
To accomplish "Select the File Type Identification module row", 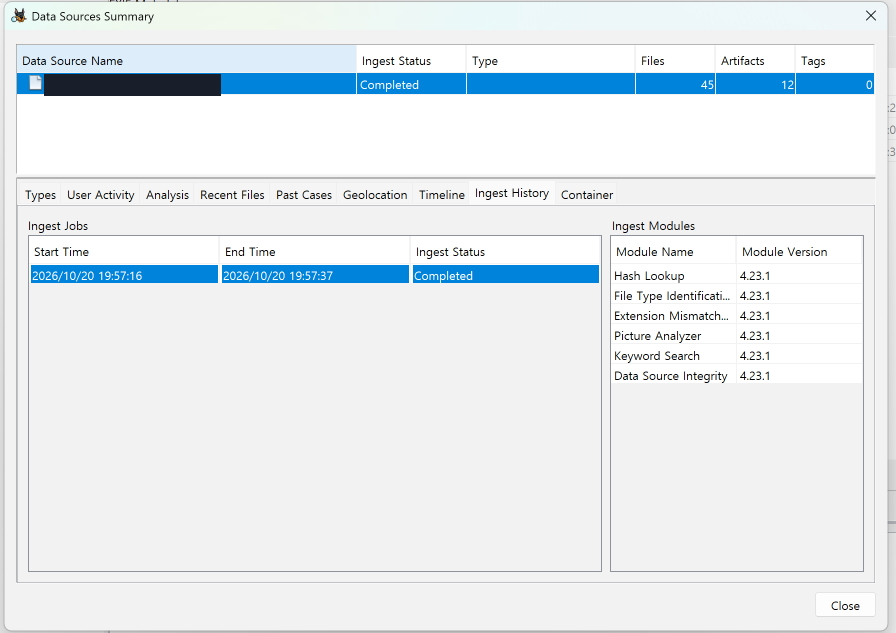I will tap(737, 295).
